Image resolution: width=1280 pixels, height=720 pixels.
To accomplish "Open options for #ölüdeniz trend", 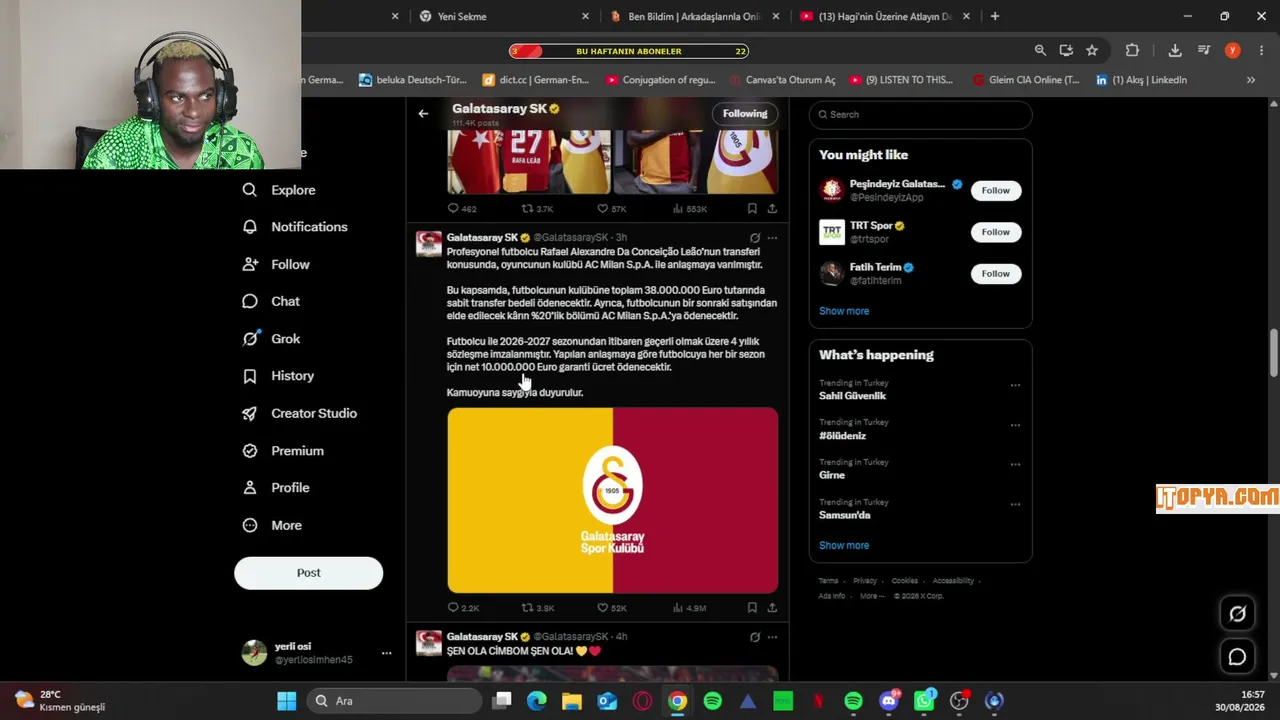I will click(x=1015, y=425).
